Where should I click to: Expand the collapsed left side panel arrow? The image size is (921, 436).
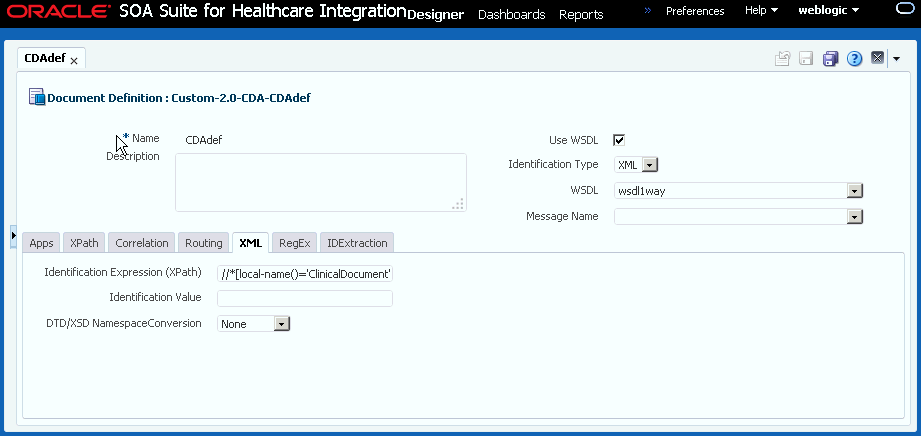14,235
